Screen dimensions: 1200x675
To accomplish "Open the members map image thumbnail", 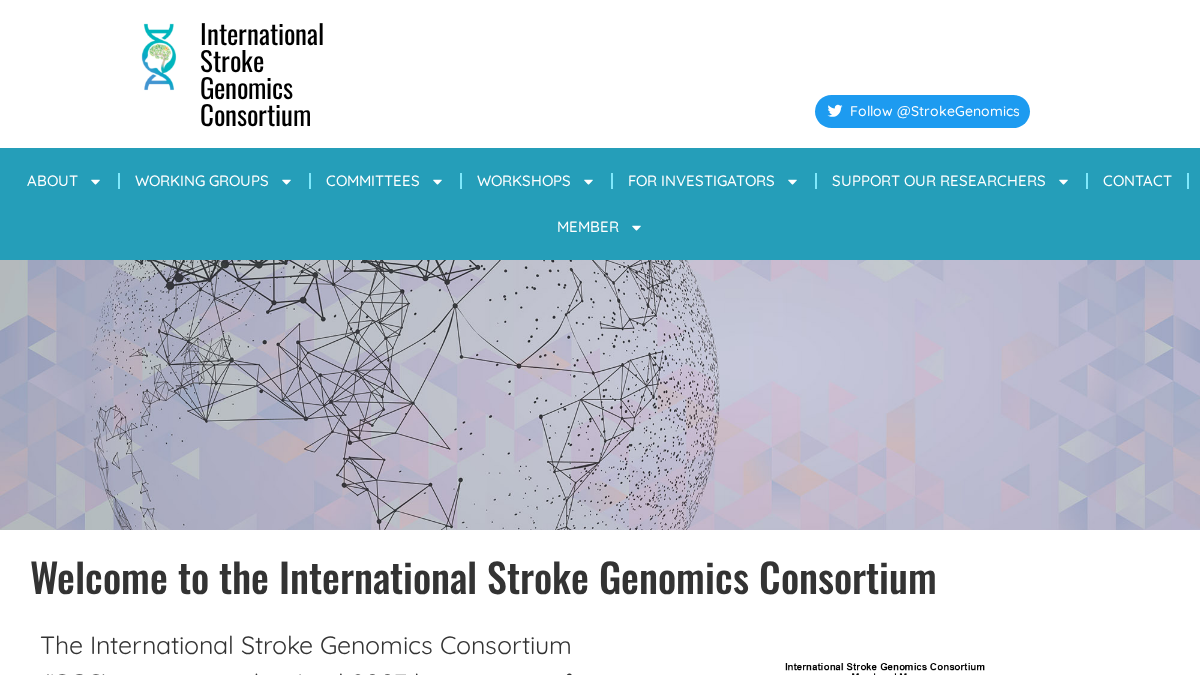I will 885,667.
